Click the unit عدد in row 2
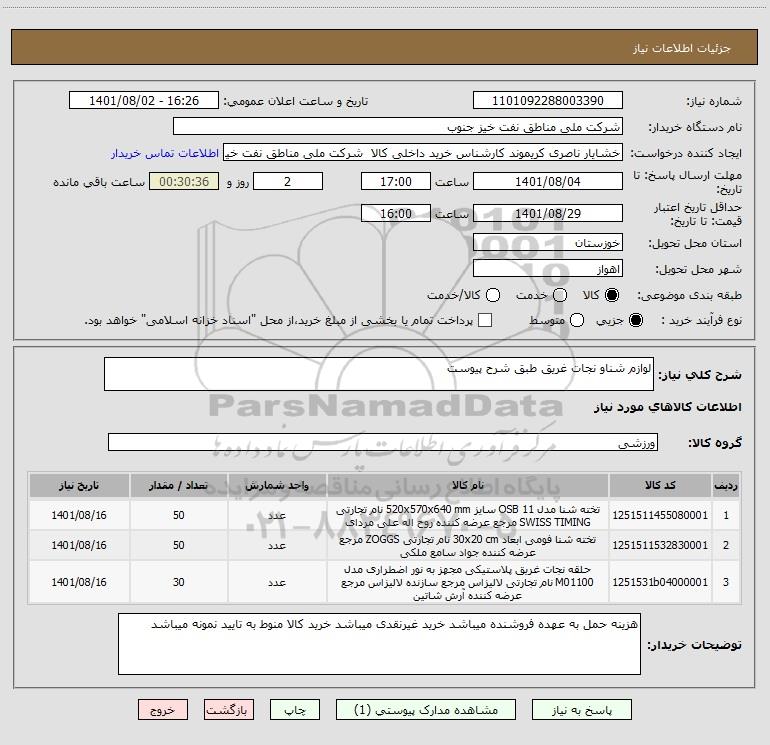The width and height of the screenshot is (770, 745). pyautogui.click(x=277, y=545)
